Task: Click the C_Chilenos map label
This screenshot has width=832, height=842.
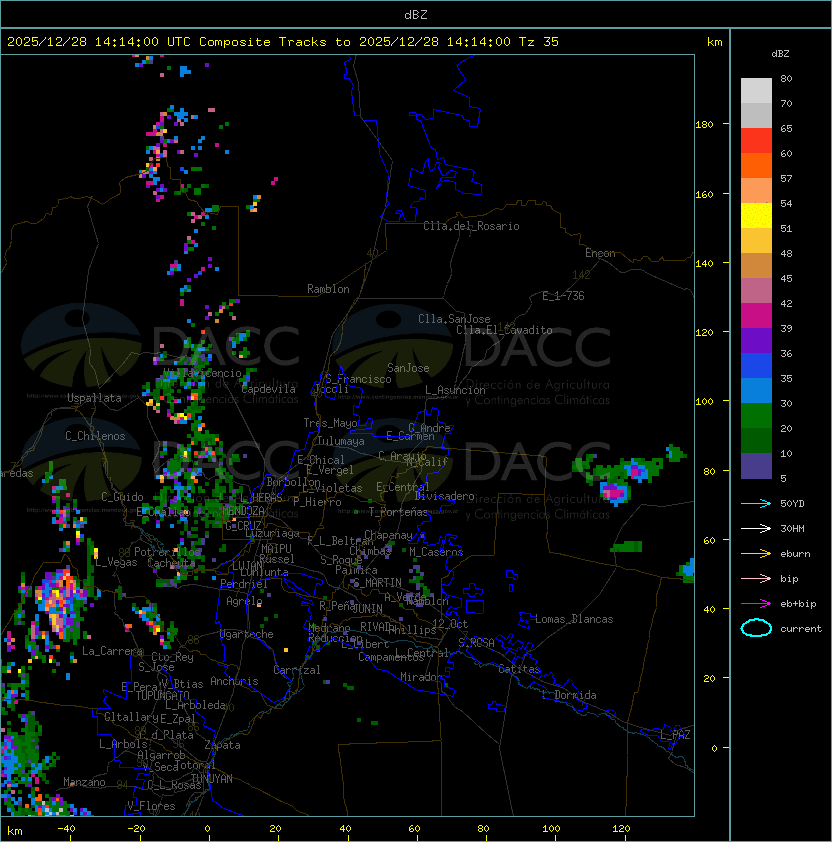Action: [x=95, y=436]
